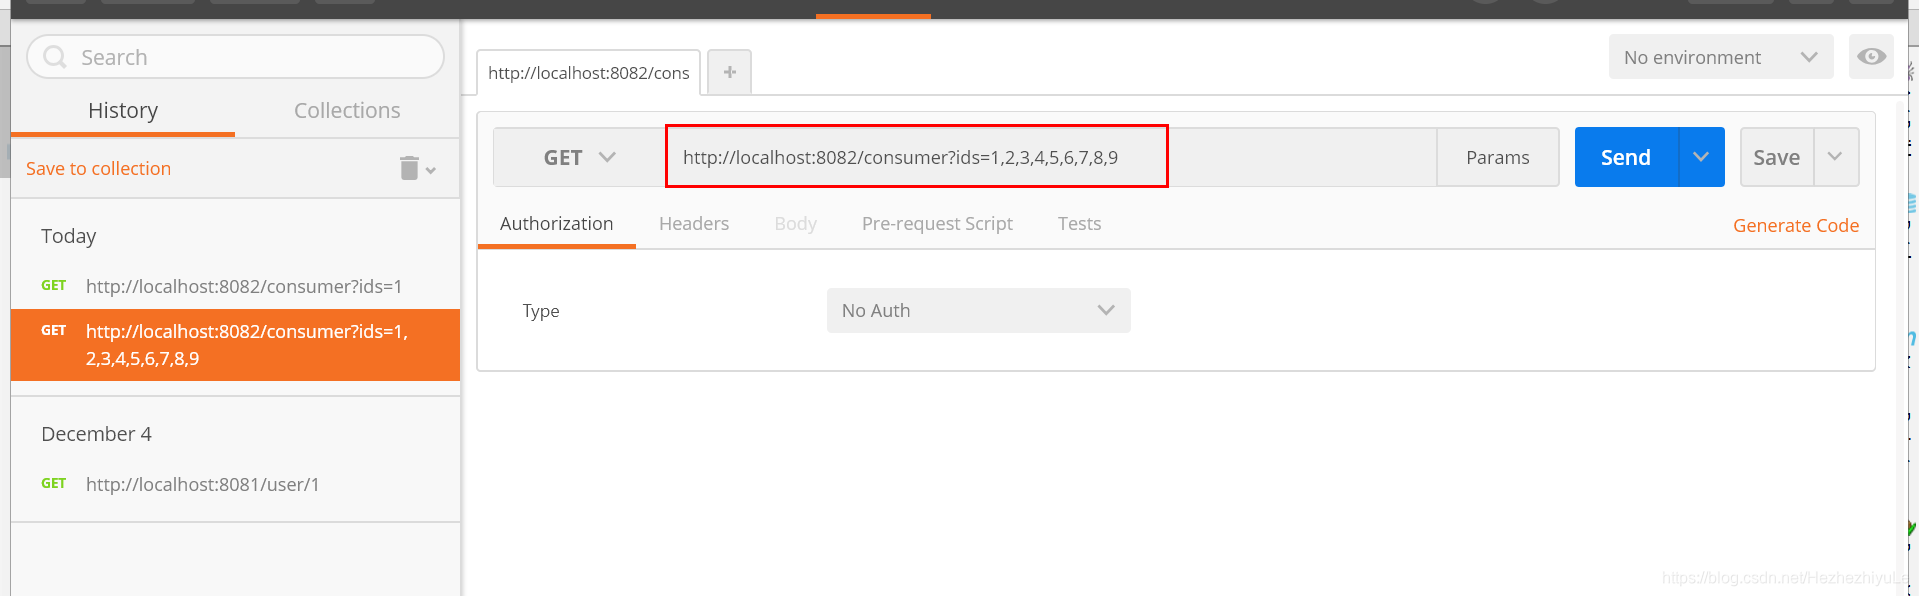Toggle environment quick look eye icon

pyautogui.click(x=1872, y=57)
